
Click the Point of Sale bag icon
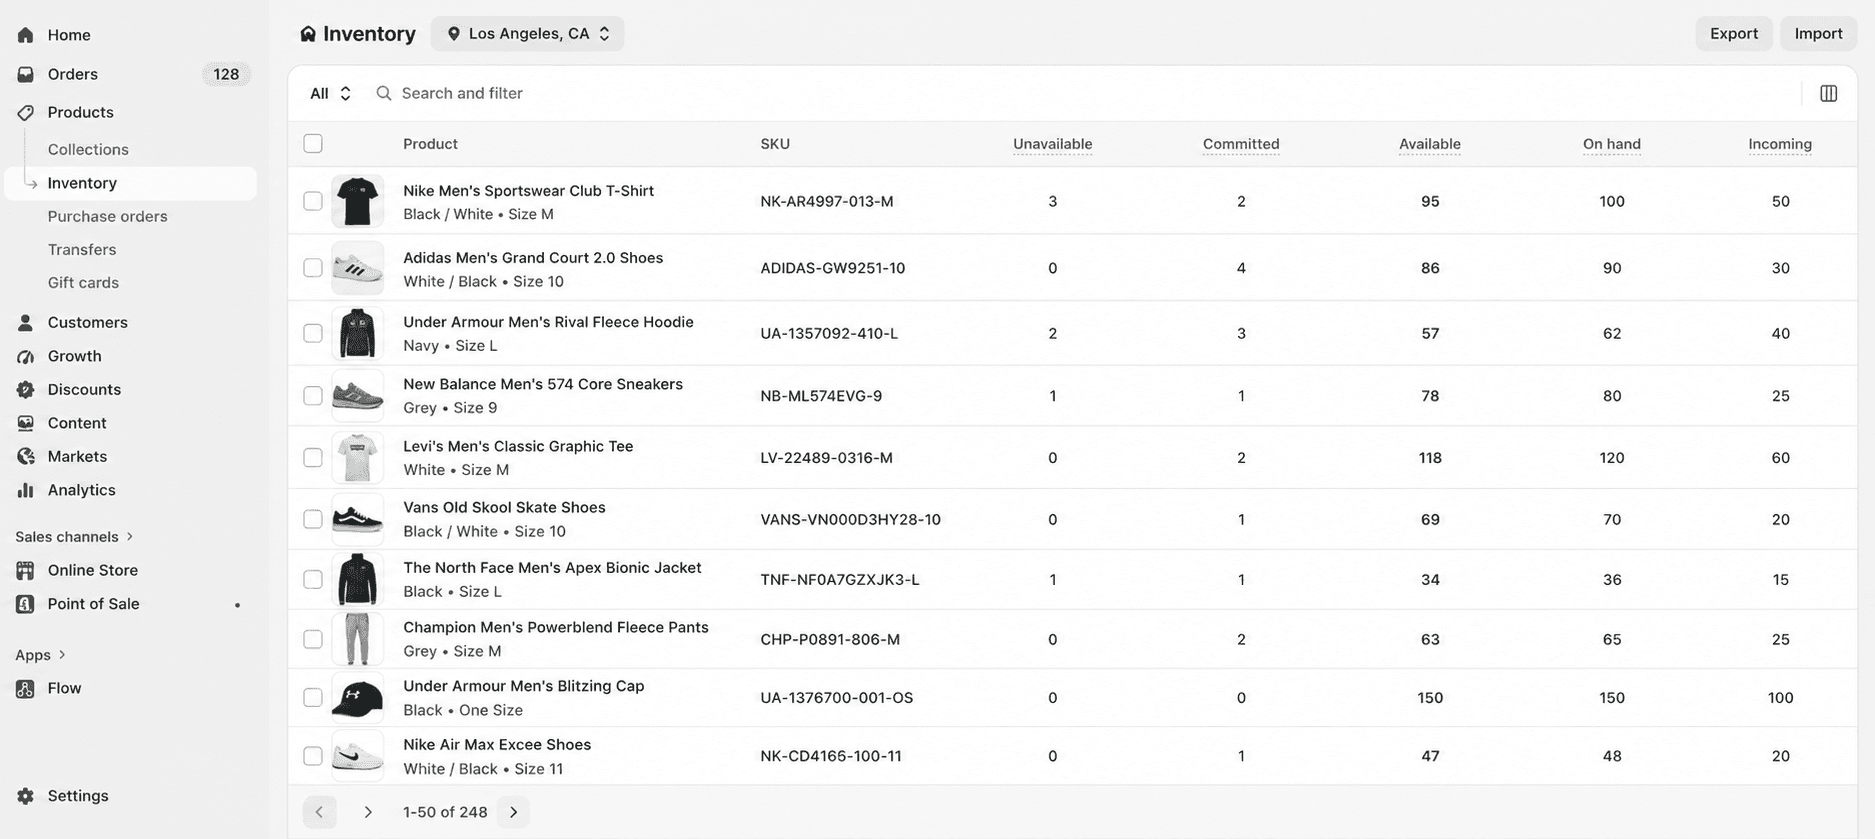point(26,604)
